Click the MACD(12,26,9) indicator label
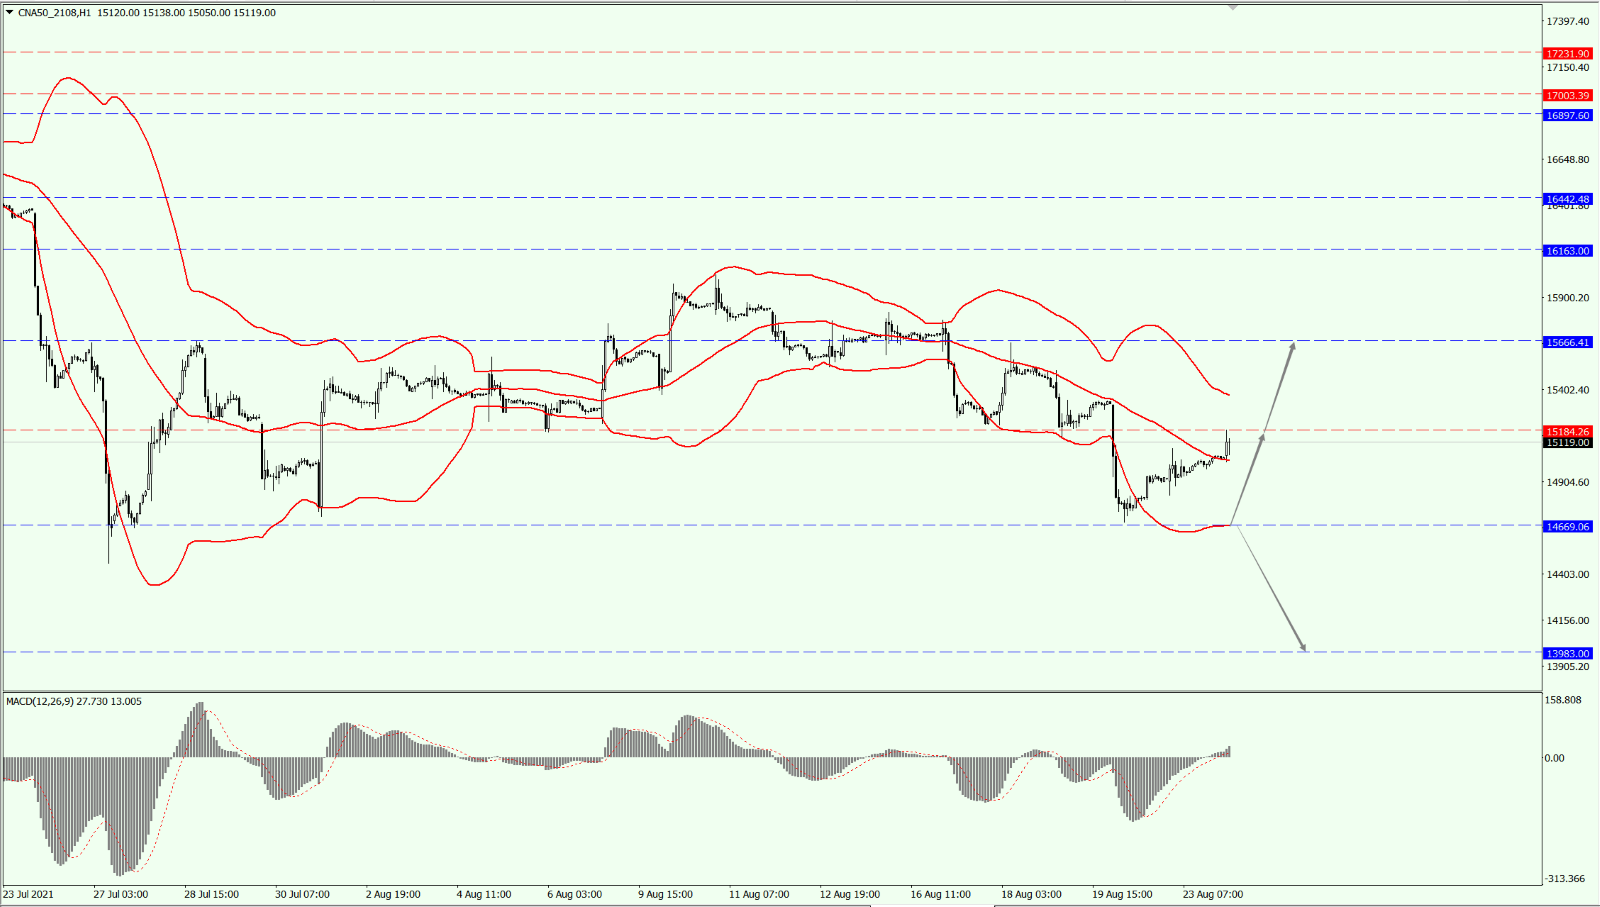 (x=73, y=702)
